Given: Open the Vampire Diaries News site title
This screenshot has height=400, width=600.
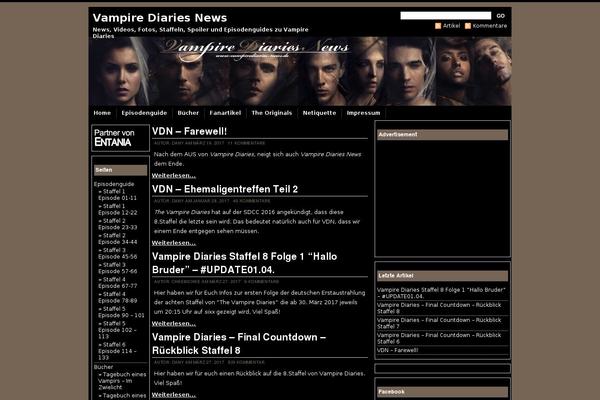Looking at the screenshot, I should (x=160, y=18).
